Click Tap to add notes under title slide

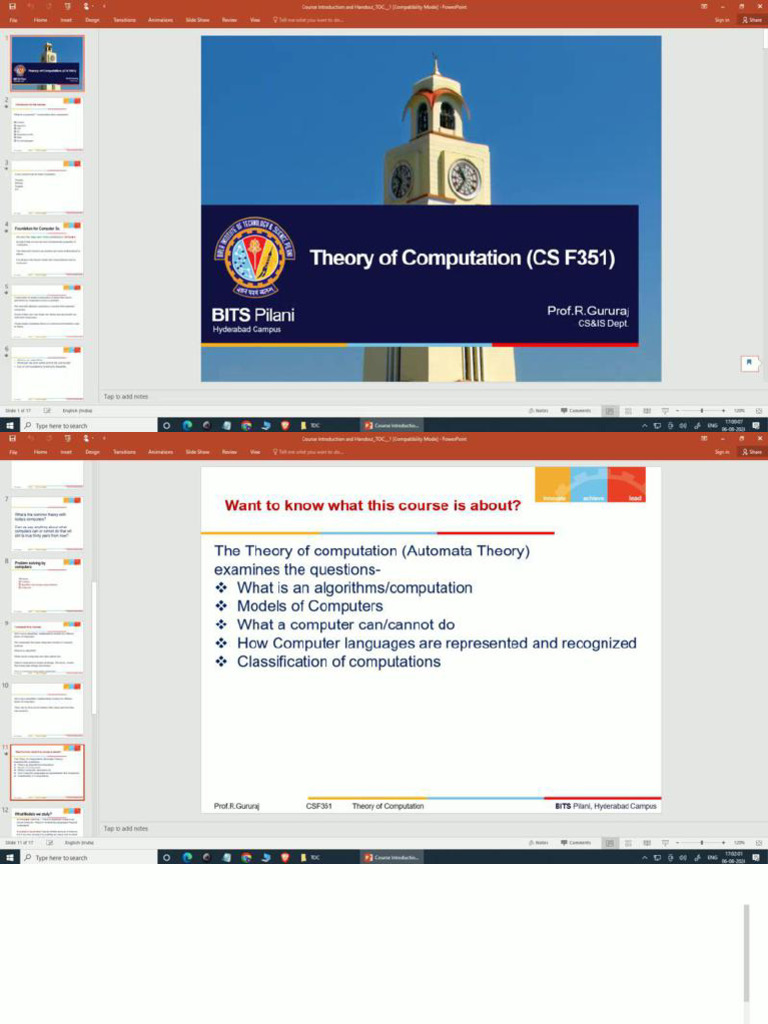[126, 396]
